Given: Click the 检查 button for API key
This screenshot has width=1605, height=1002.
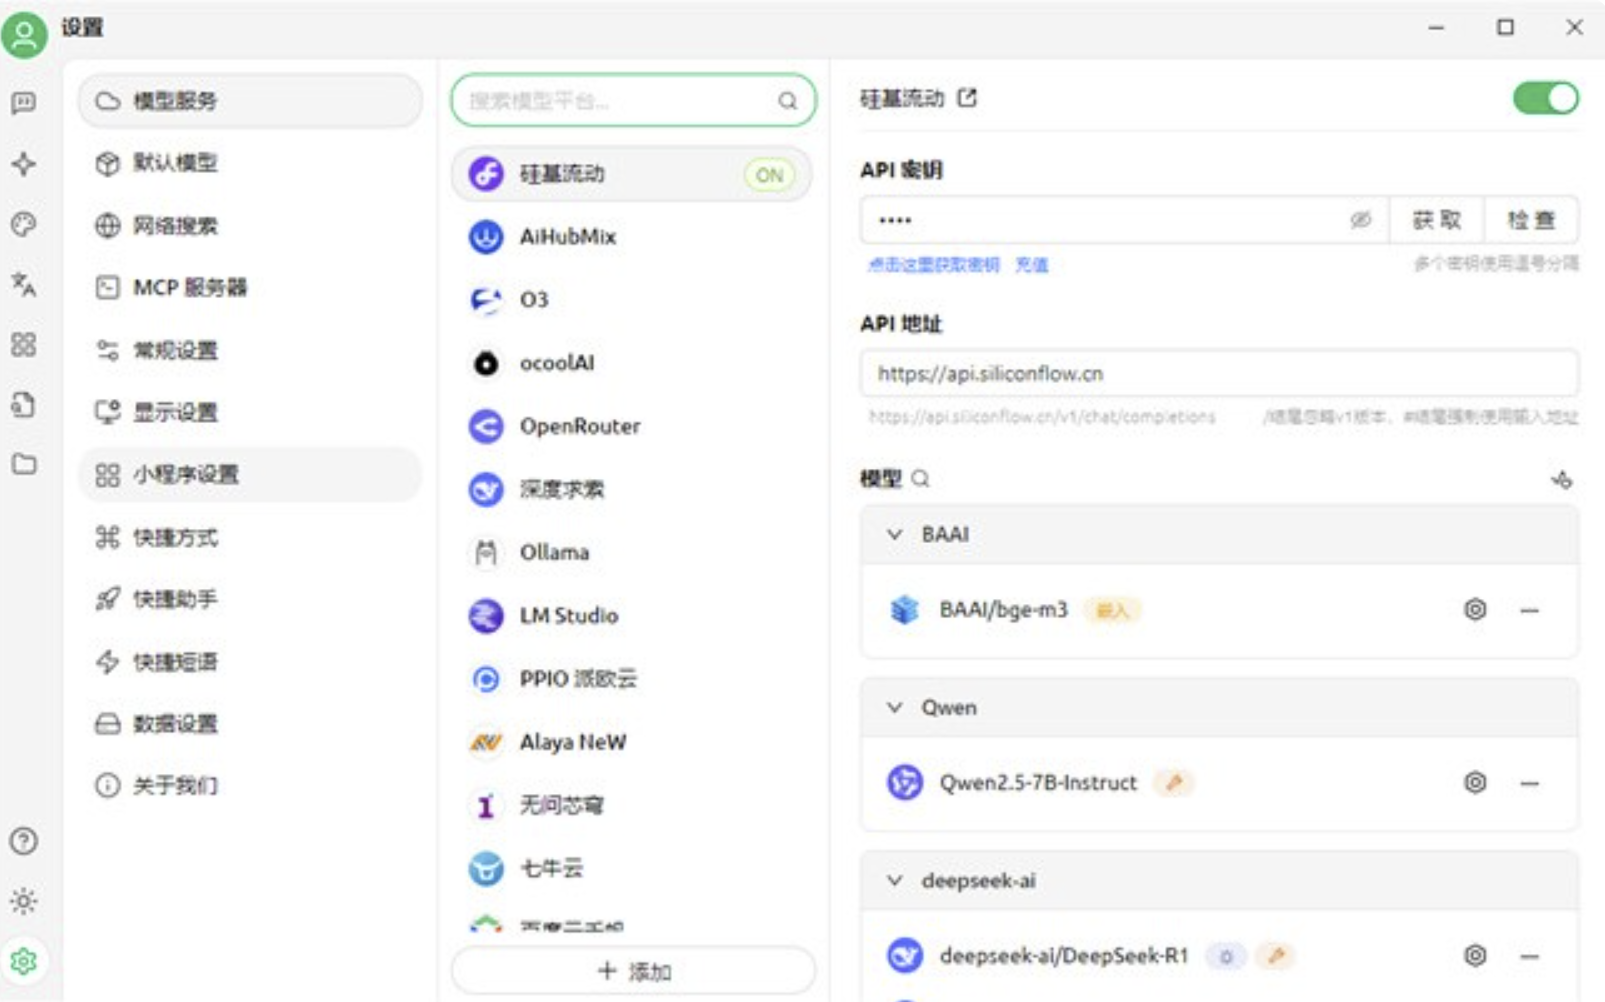Looking at the screenshot, I should [x=1530, y=220].
